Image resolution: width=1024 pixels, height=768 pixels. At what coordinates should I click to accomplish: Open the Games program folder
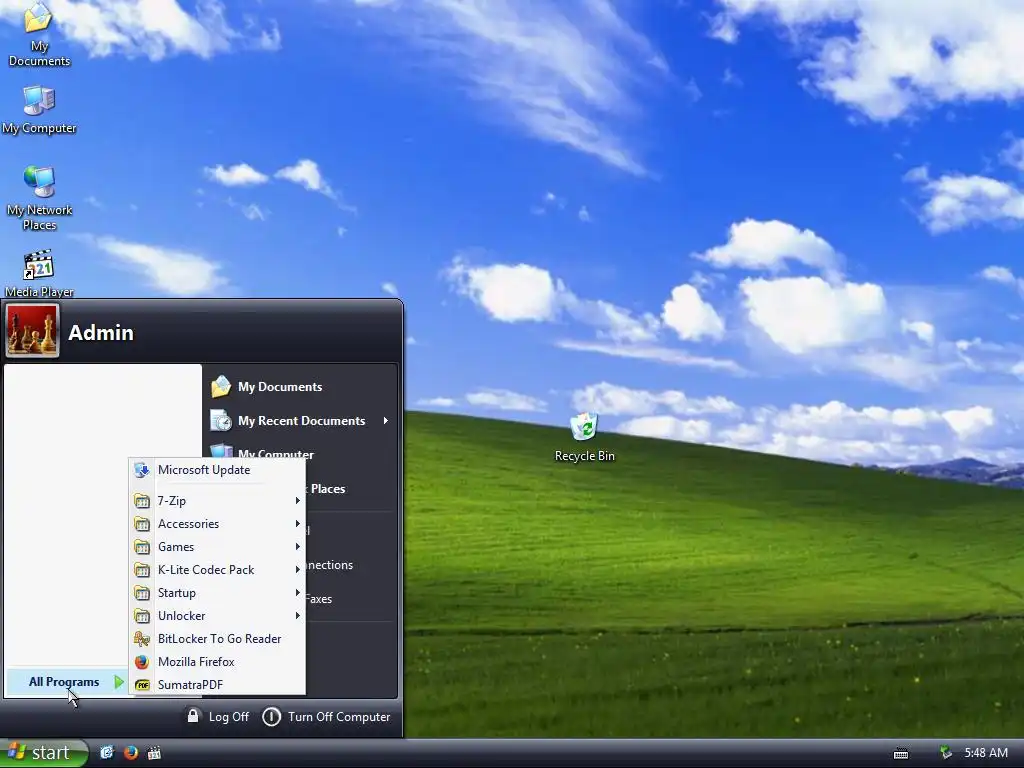(x=217, y=547)
